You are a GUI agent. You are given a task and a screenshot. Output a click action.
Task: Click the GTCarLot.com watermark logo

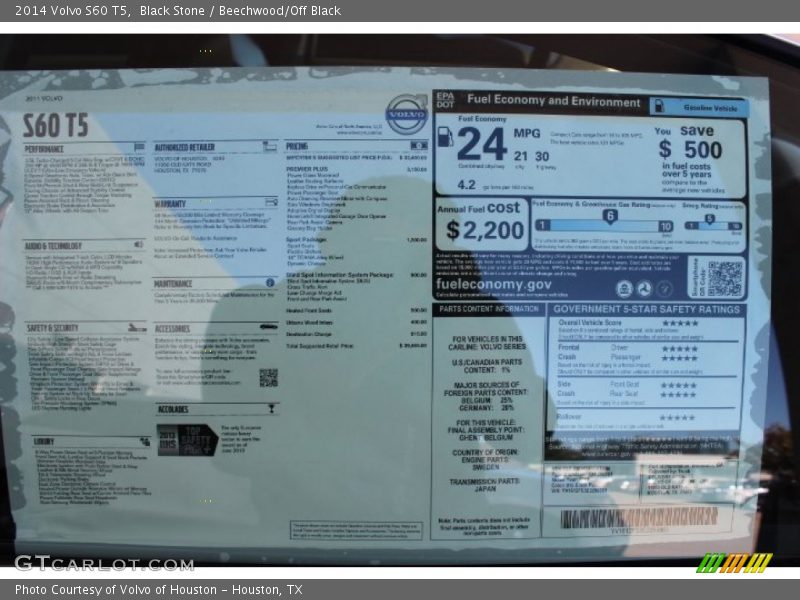(104, 563)
